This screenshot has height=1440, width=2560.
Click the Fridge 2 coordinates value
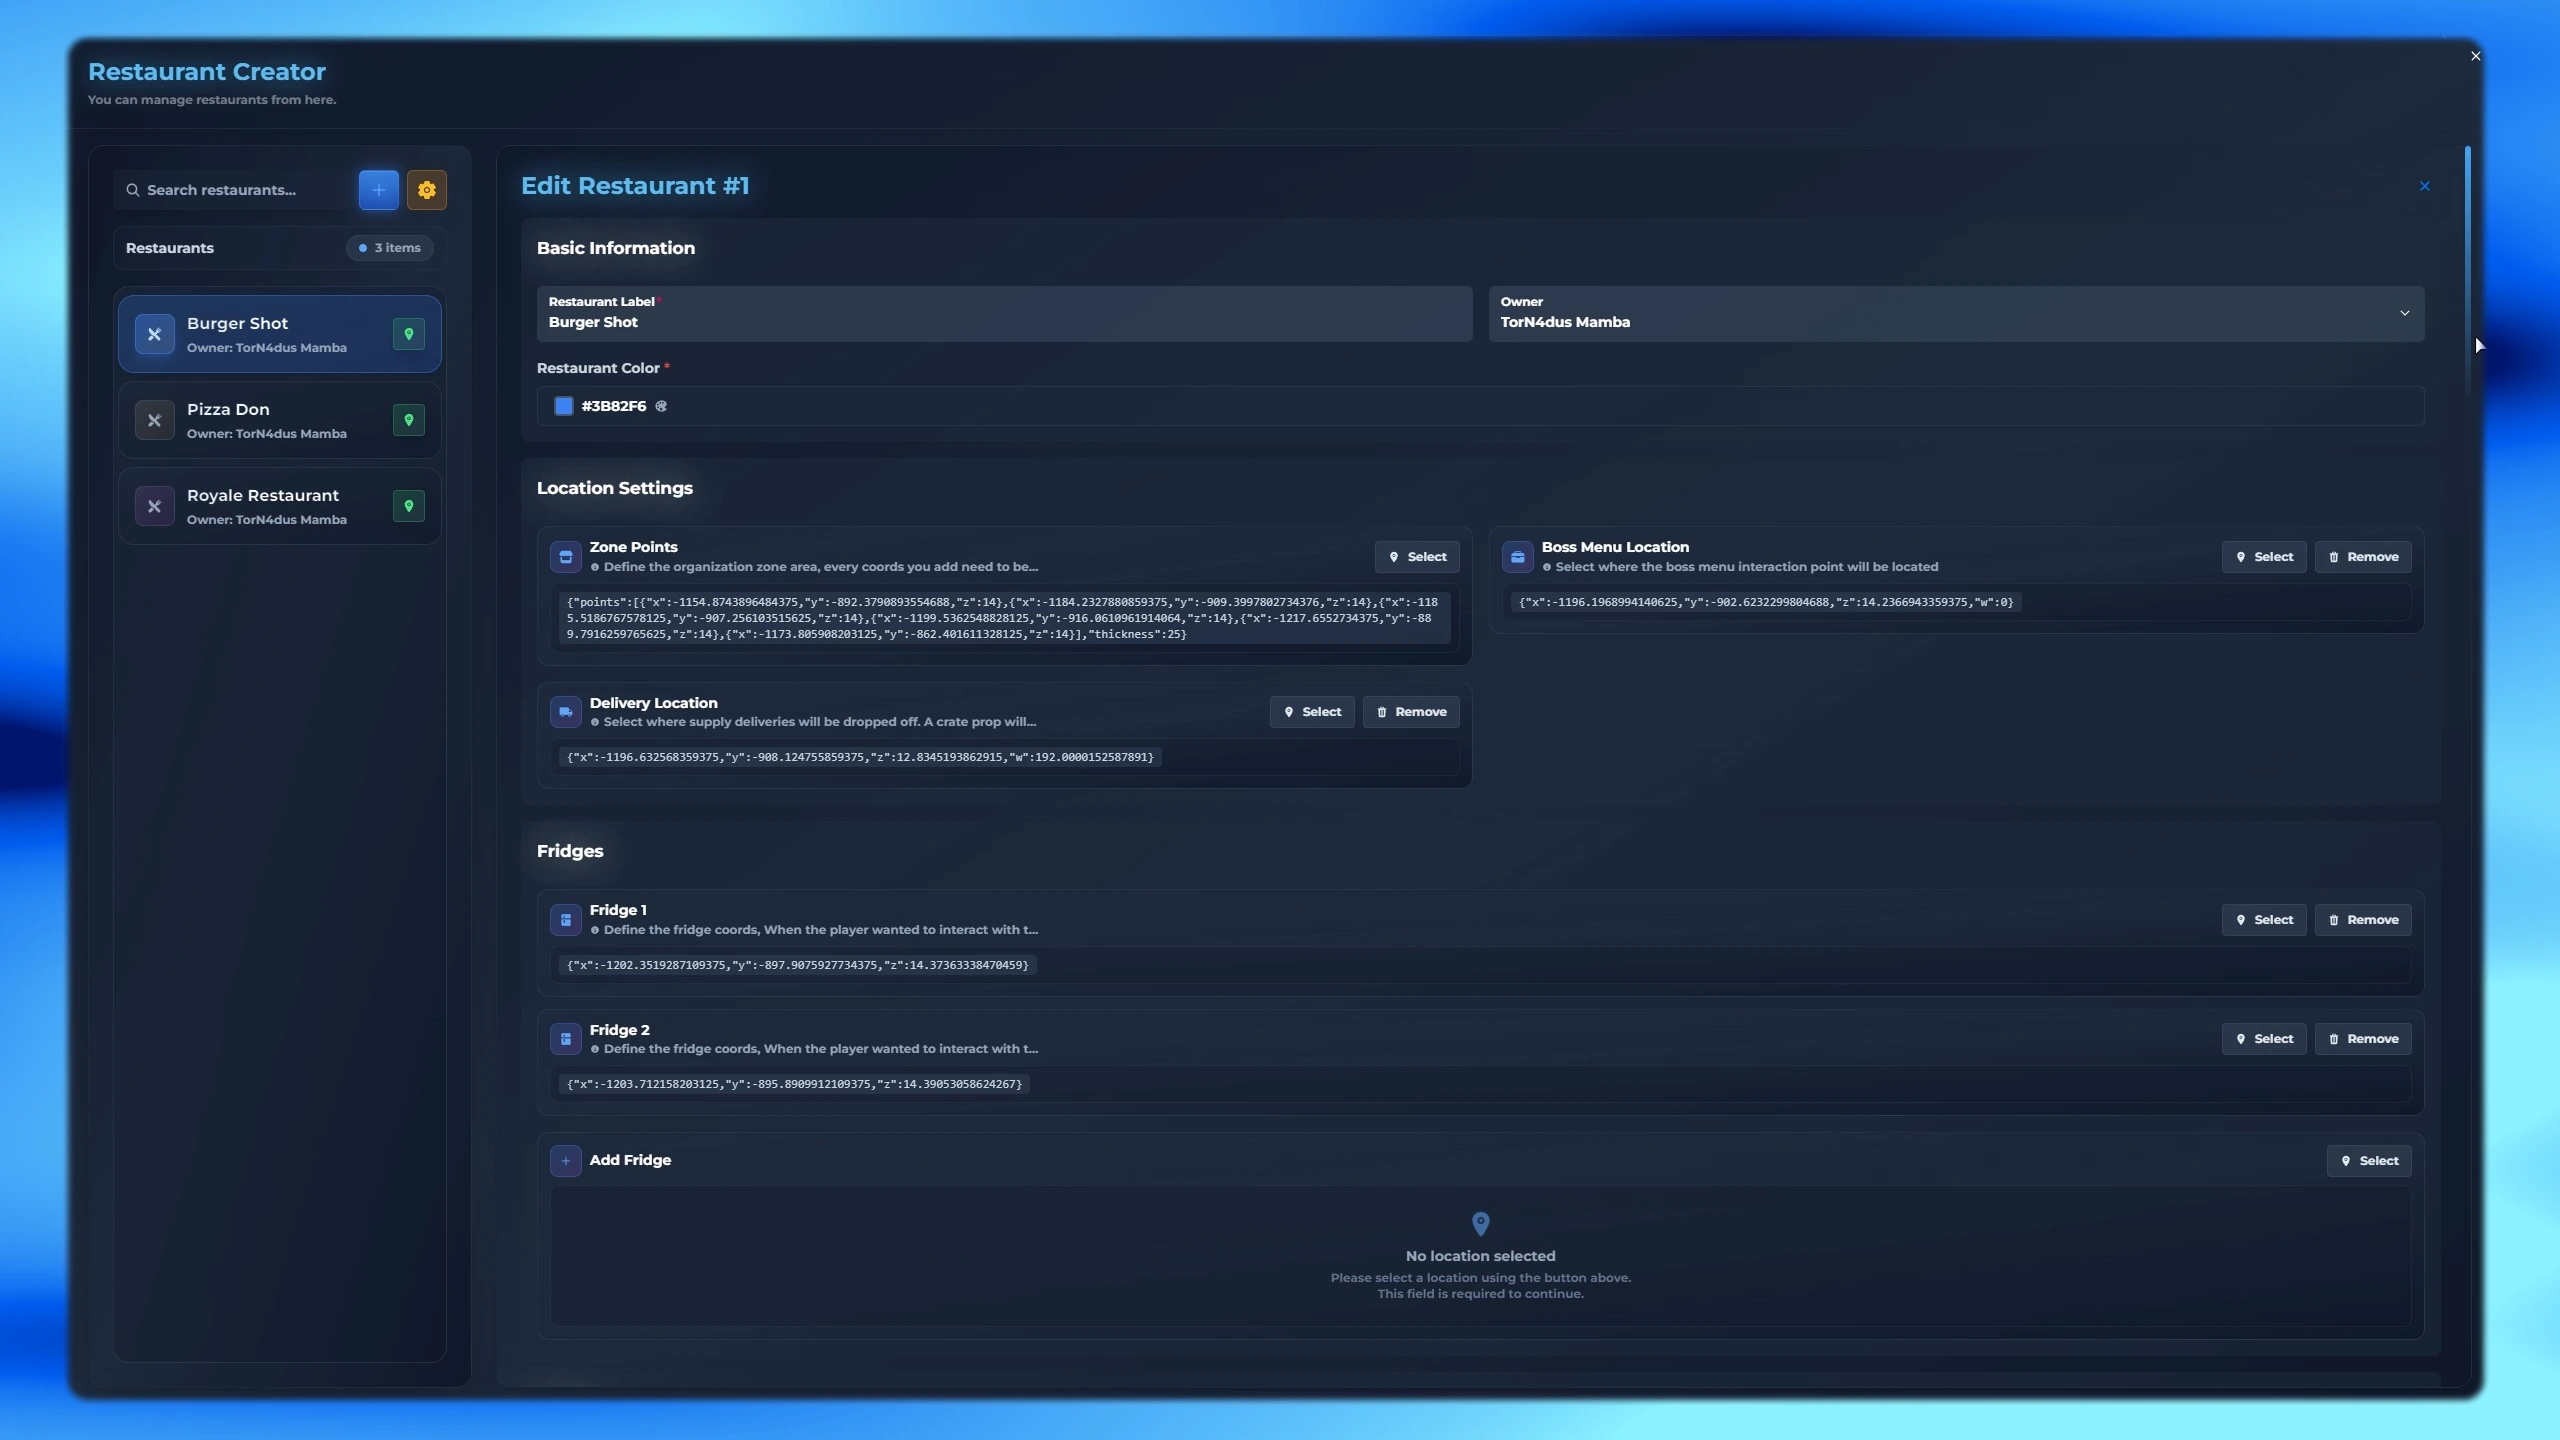click(x=794, y=1084)
